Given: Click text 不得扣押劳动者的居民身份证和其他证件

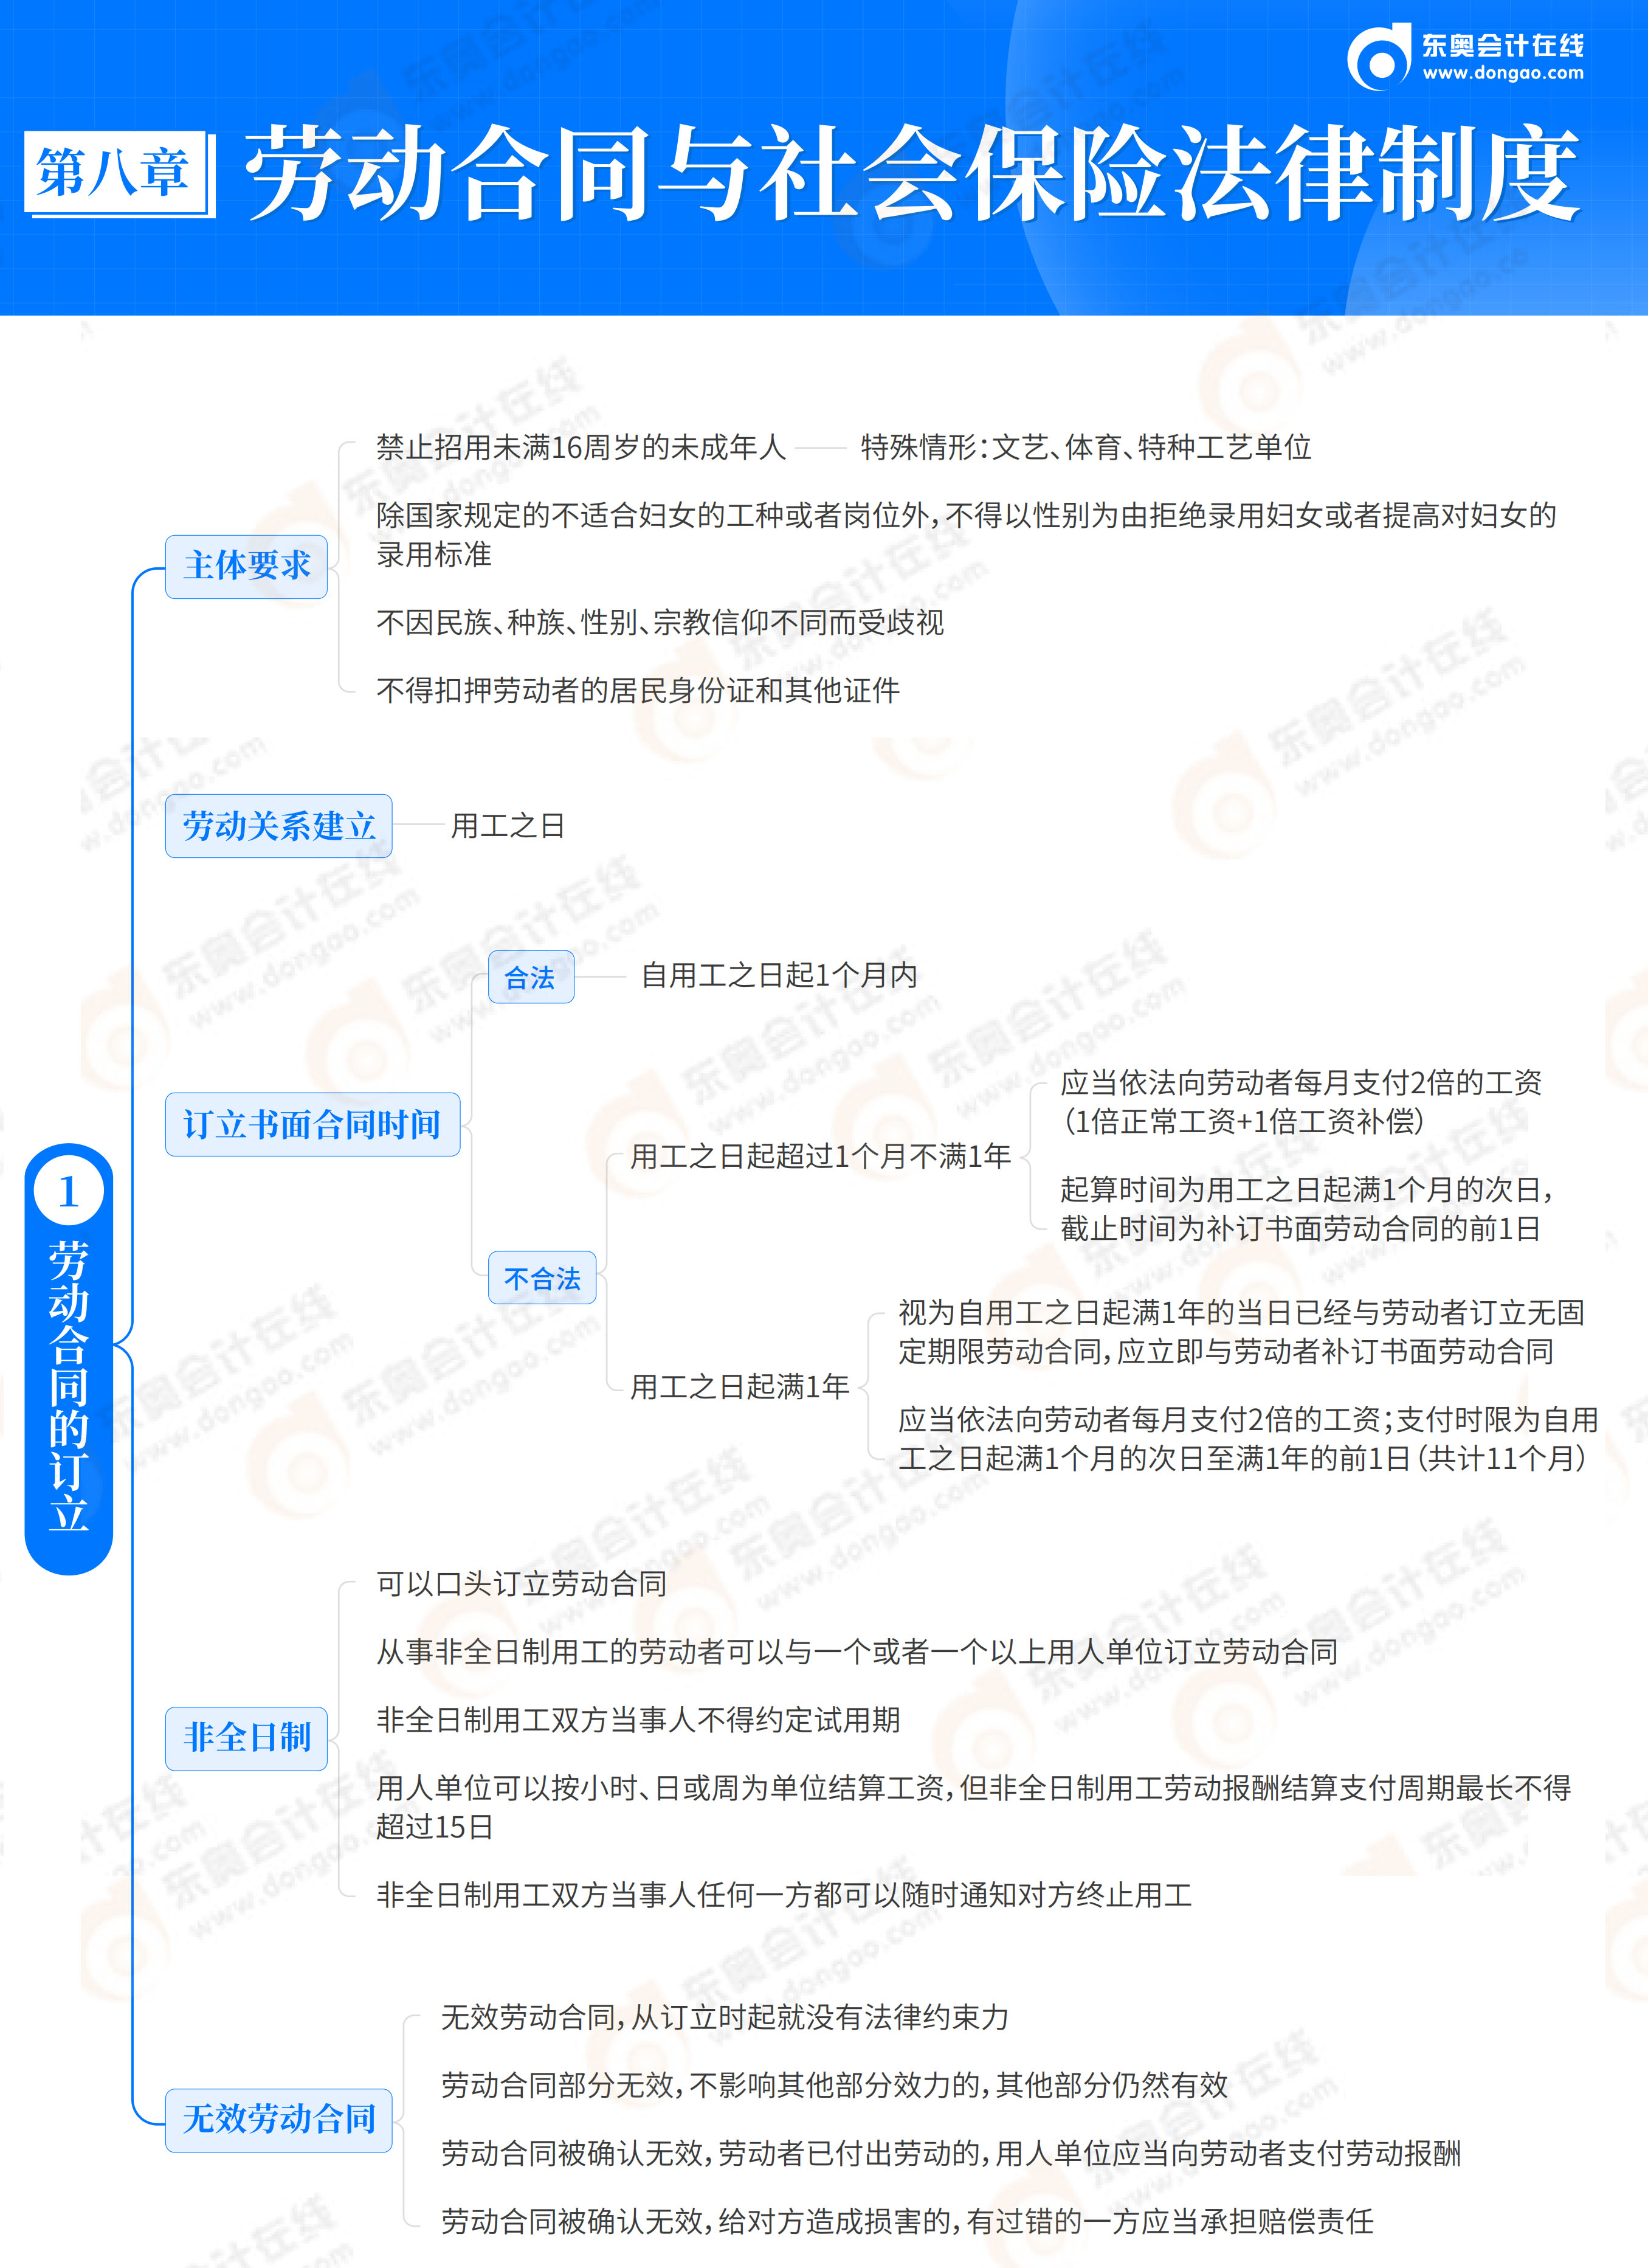Looking at the screenshot, I should (638, 690).
